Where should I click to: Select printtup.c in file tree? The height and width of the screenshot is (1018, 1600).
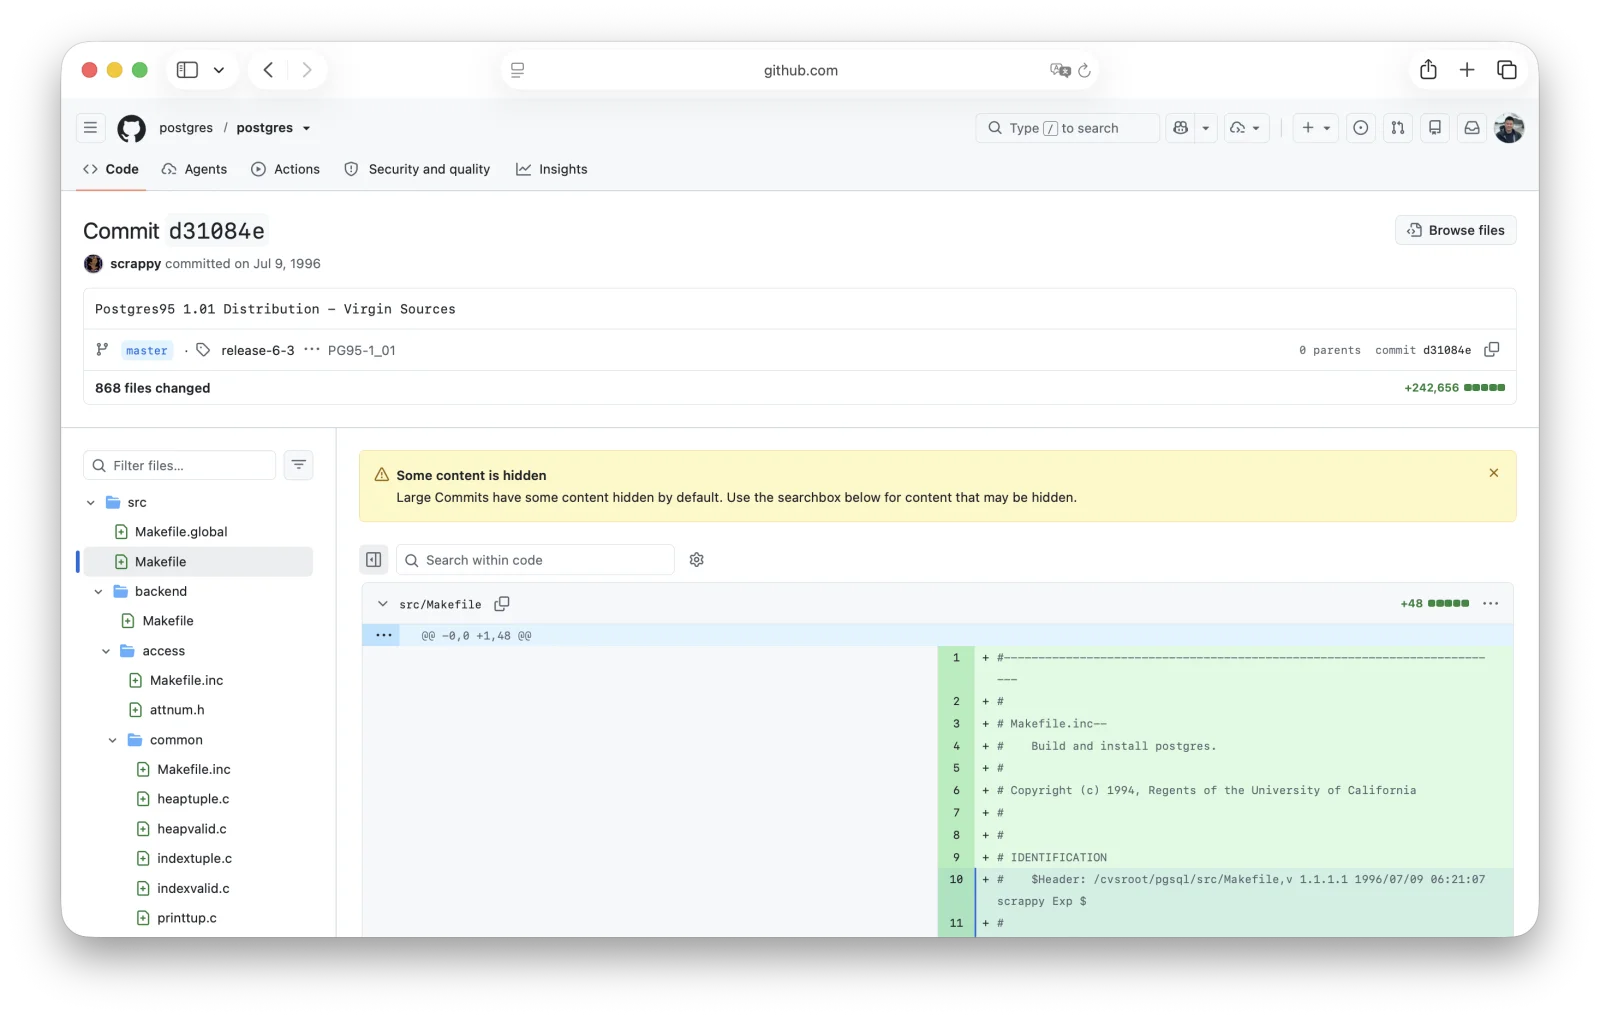187,918
